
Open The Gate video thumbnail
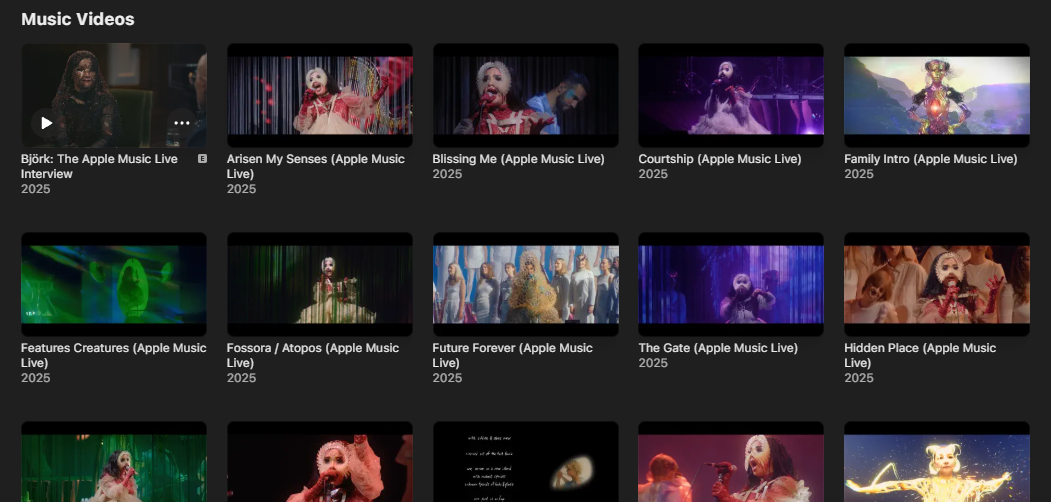click(x=731, y=284)
